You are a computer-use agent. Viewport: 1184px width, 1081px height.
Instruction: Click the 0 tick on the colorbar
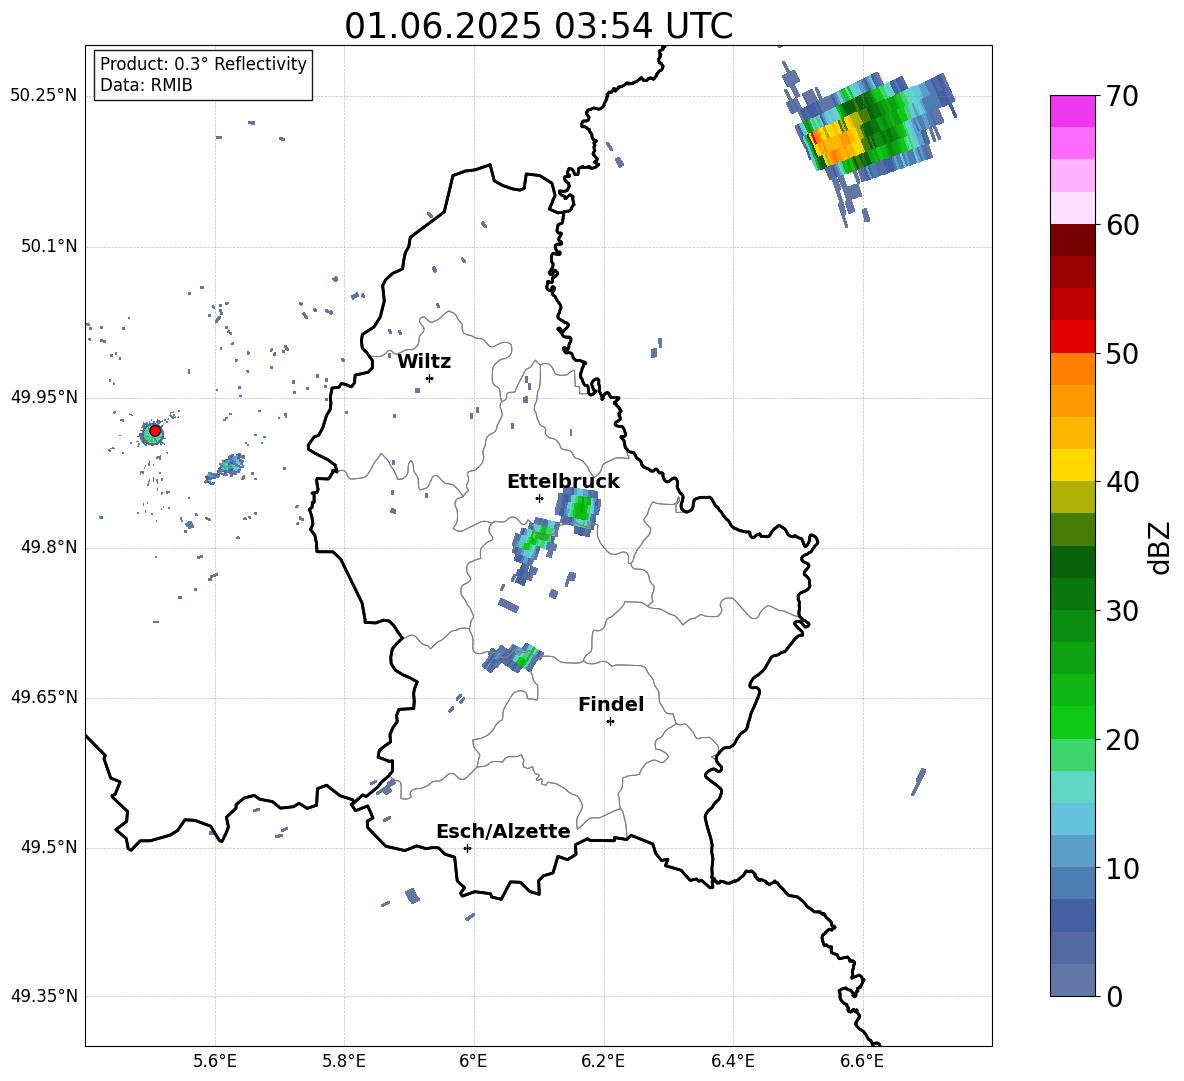click(x=1114, y=997)
